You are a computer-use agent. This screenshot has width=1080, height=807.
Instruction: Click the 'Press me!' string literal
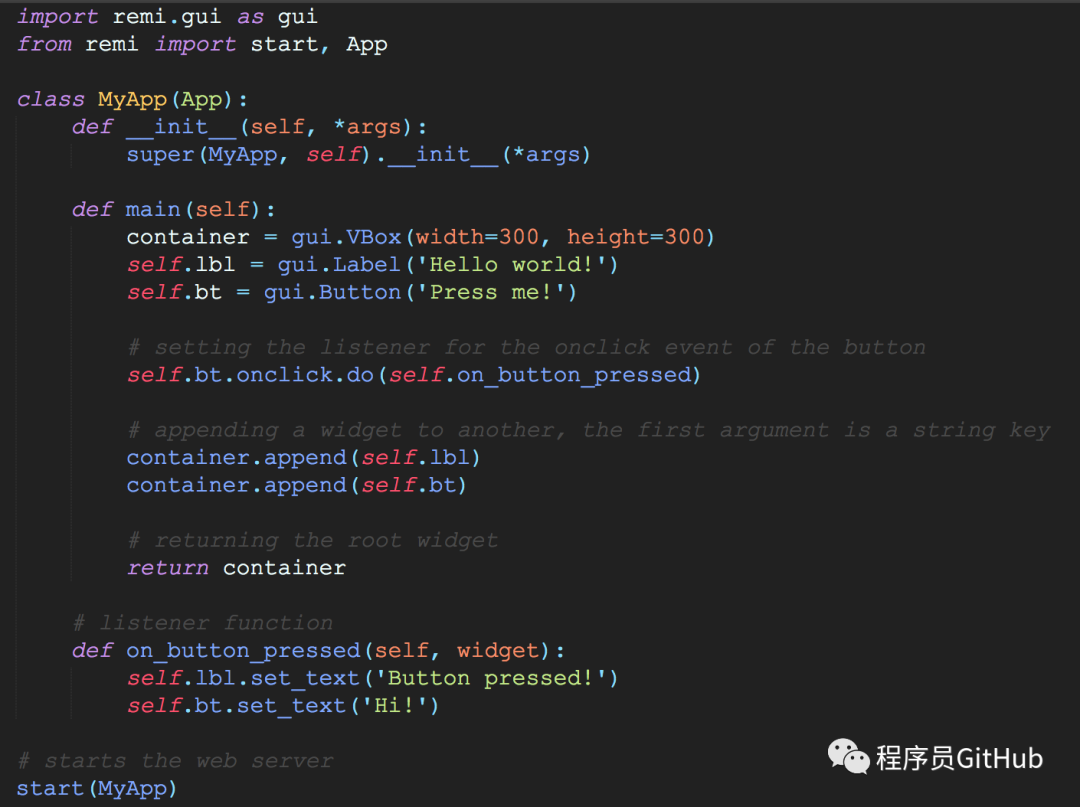click(490, 293)
